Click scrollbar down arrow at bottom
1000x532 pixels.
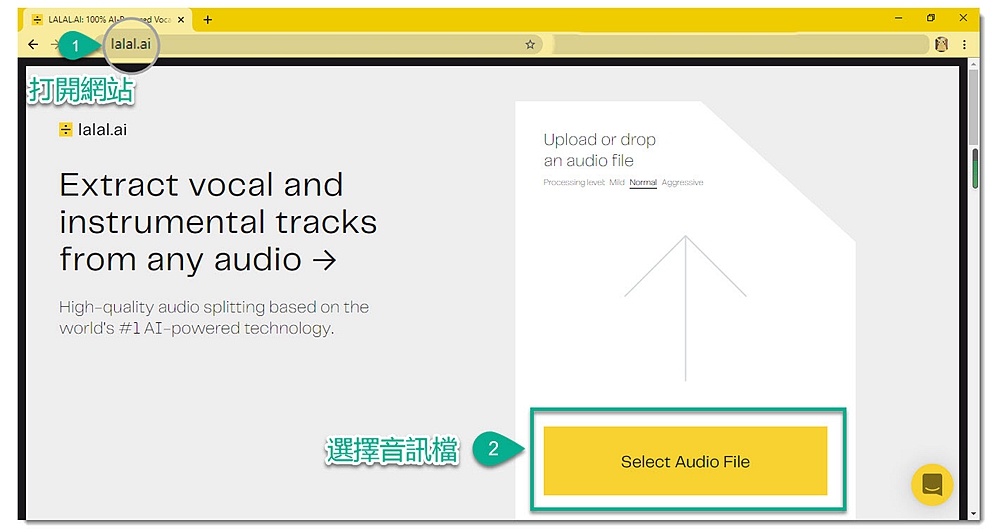[x=973, y=514]
